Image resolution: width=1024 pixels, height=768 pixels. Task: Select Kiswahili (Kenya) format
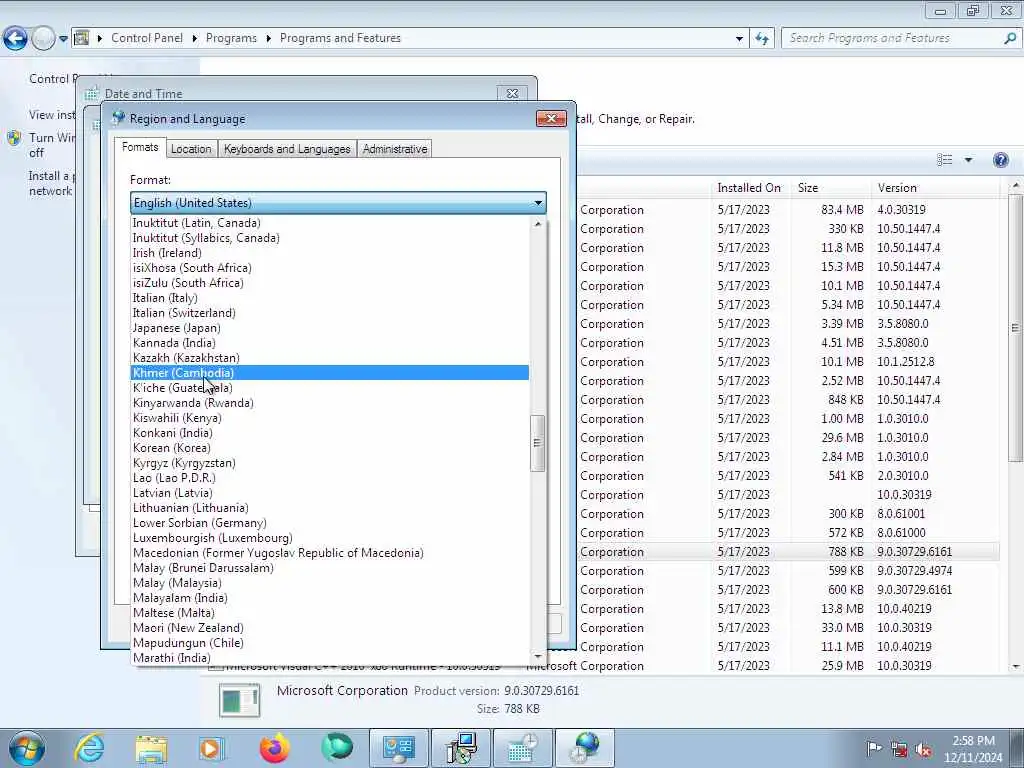tap(330, 418)
